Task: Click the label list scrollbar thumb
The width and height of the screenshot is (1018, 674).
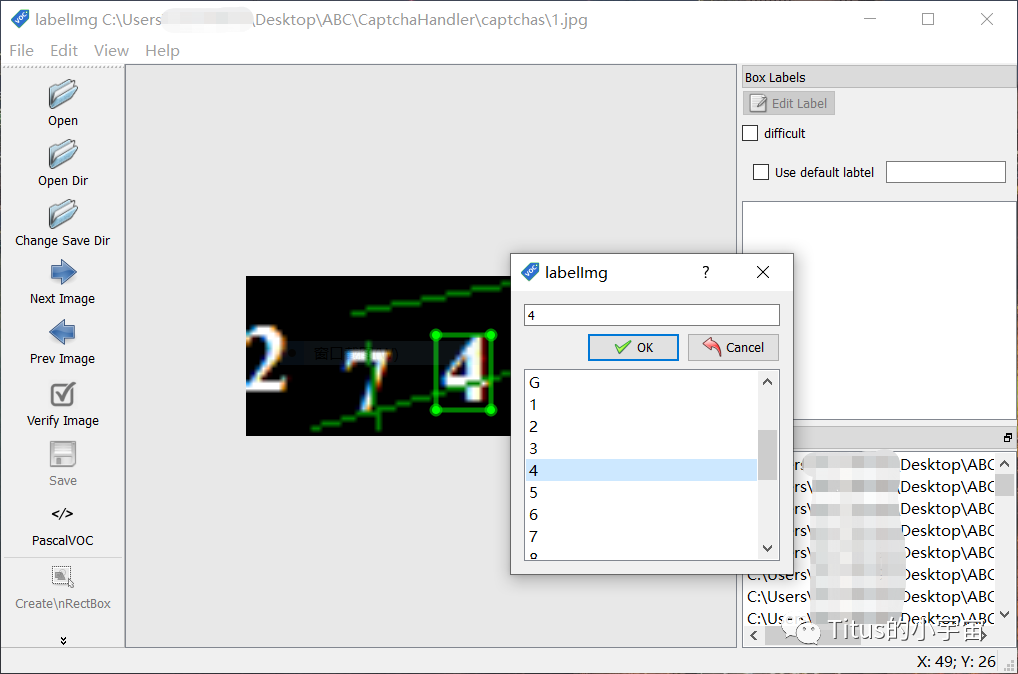Action: (767, 455)
